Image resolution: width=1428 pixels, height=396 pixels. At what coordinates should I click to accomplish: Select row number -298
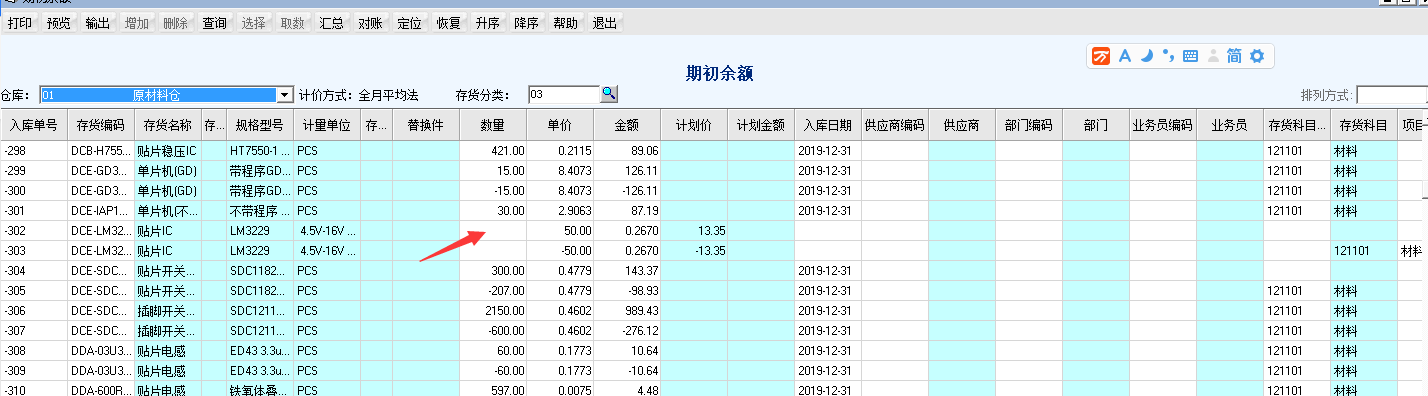pos(33,150)
